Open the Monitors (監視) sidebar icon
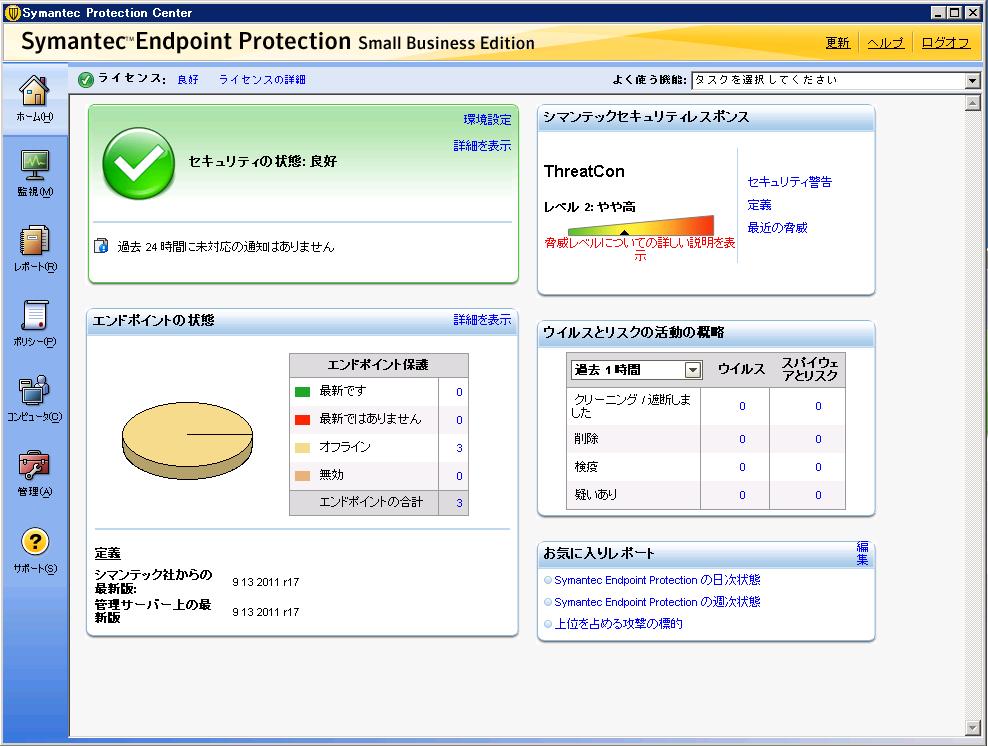Image resolution: width=988 pixels, height=746 pixels. point(34,165)
